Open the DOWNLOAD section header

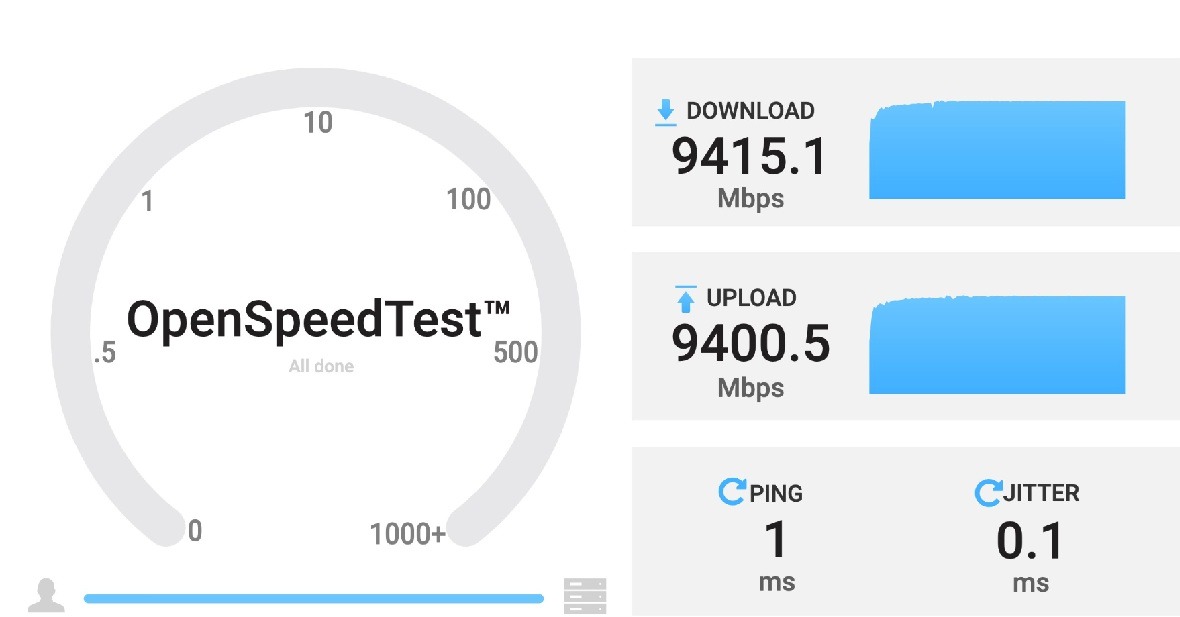pyautogui.click(x=748, y=110)
